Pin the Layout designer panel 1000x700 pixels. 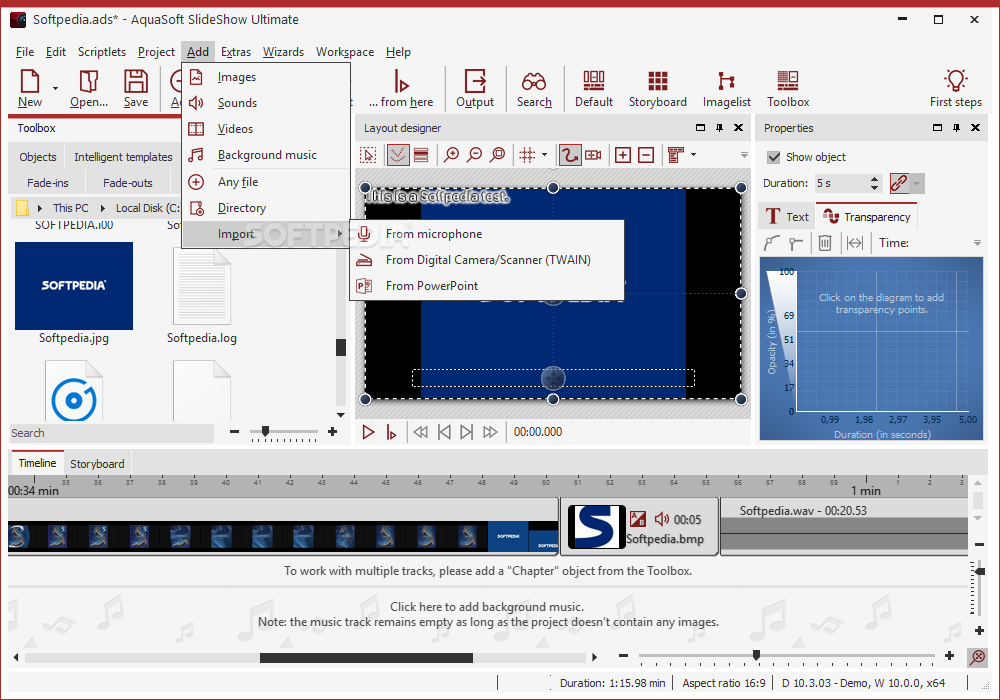tap(719, 128)
